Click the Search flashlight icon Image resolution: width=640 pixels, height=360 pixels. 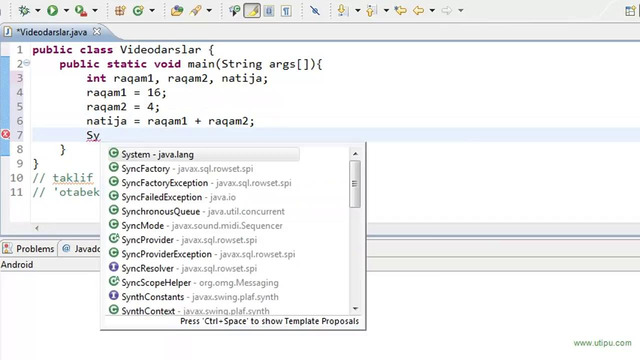pyautogui.click(x=196, y=10)
